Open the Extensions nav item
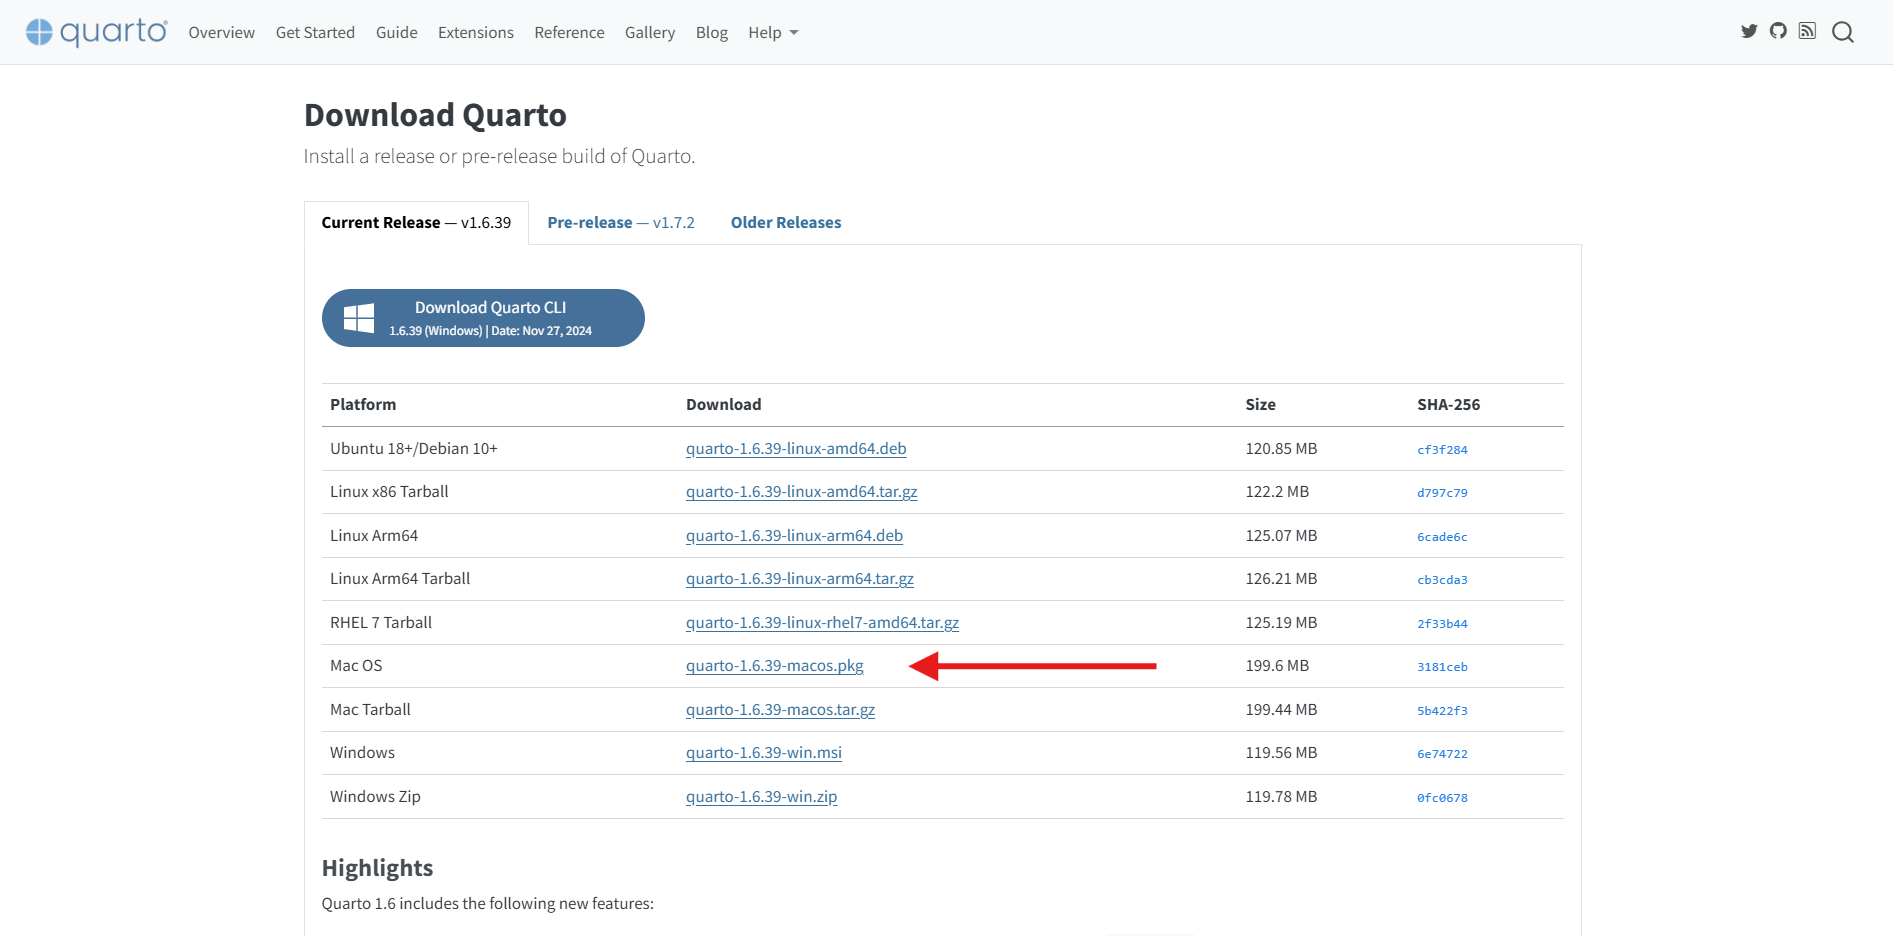1893x936 pixels. (476, 32)
